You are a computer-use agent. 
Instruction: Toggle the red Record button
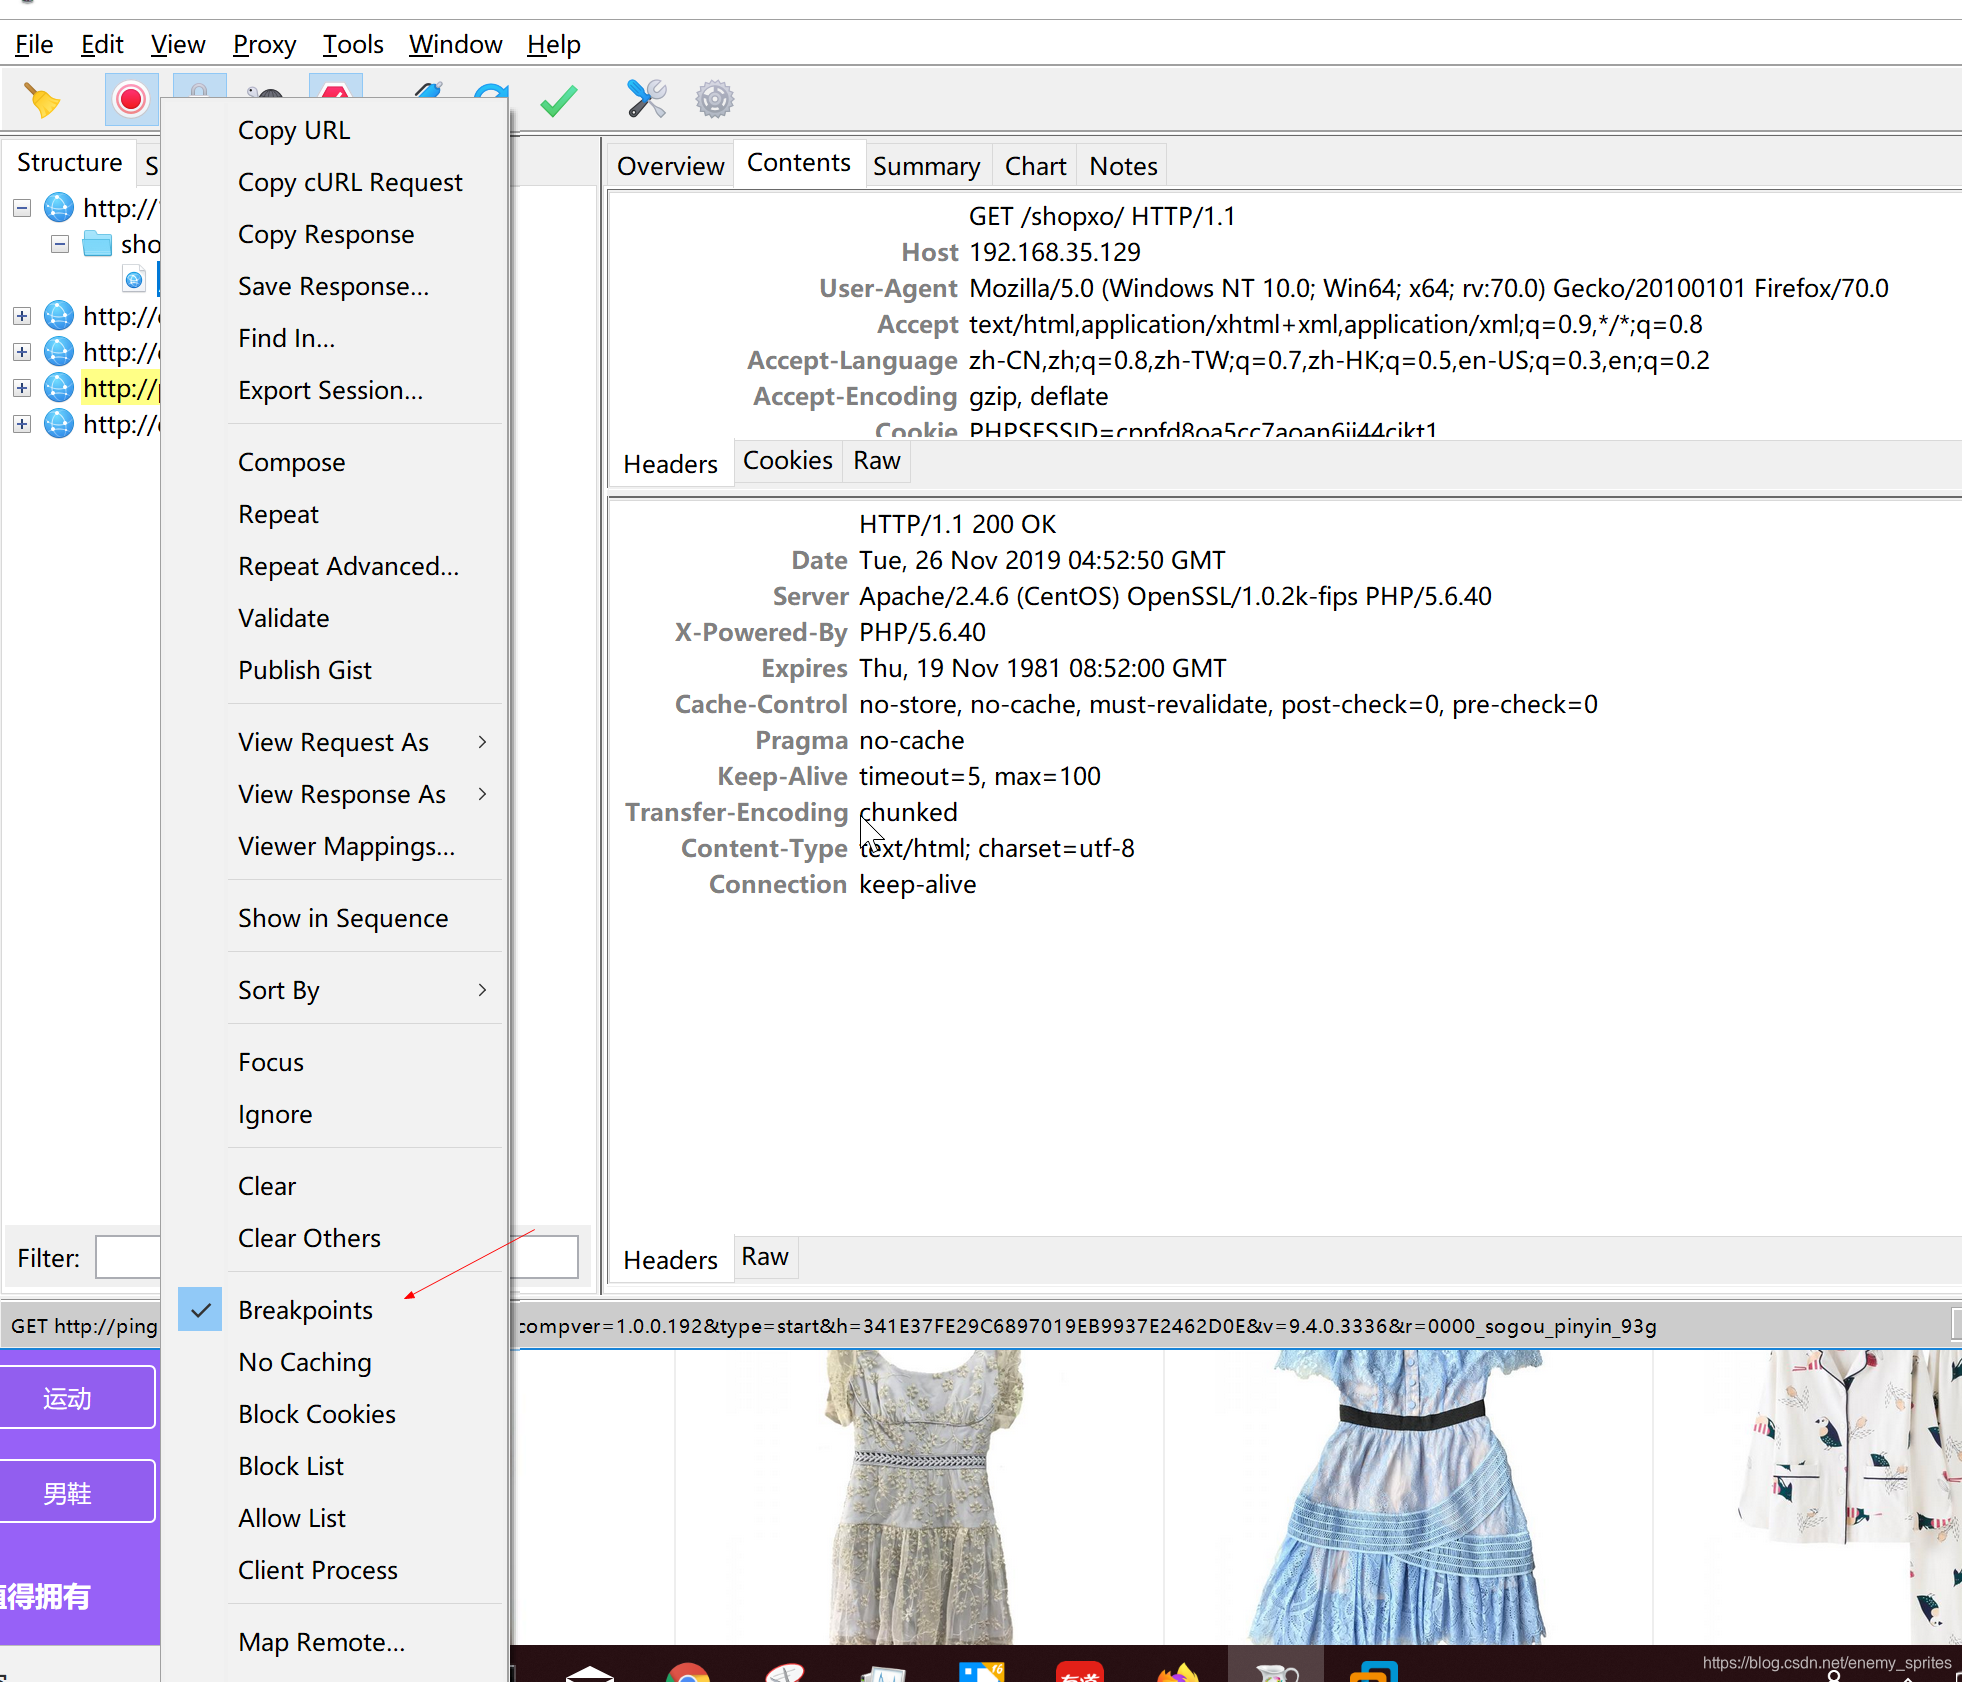coord(131,100)
